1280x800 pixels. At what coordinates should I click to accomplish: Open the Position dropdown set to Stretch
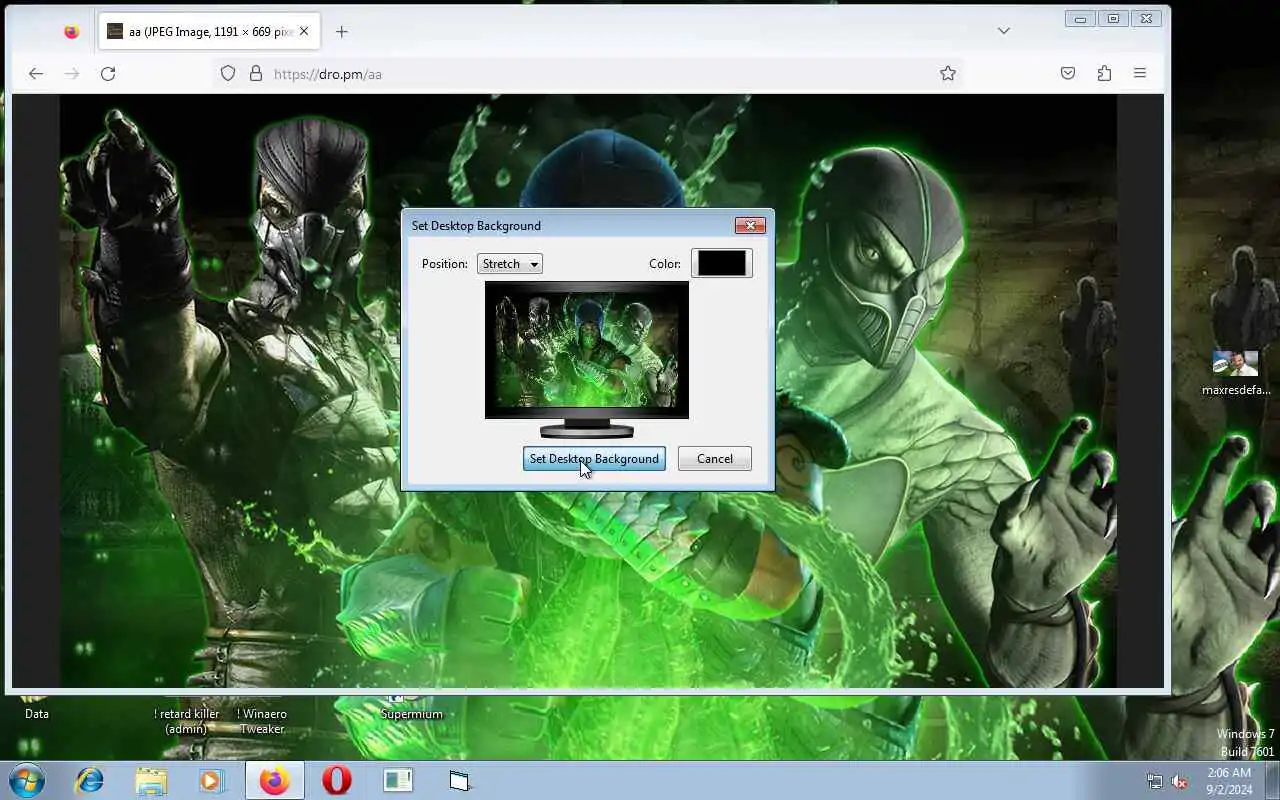tap(510, 264)
